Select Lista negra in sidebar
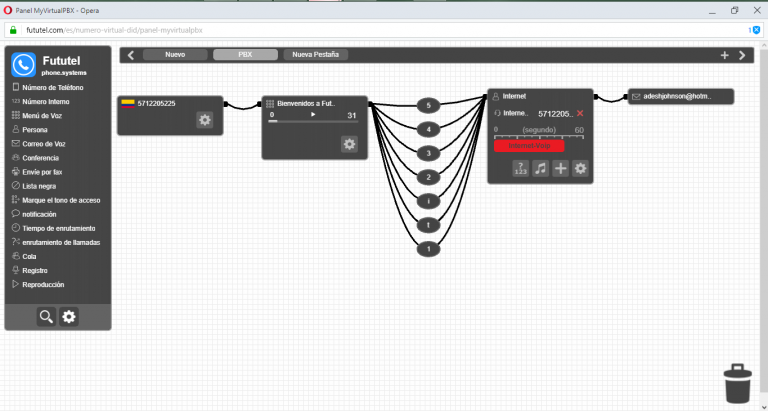Screen dimensions: 768x411 point(34,186)
